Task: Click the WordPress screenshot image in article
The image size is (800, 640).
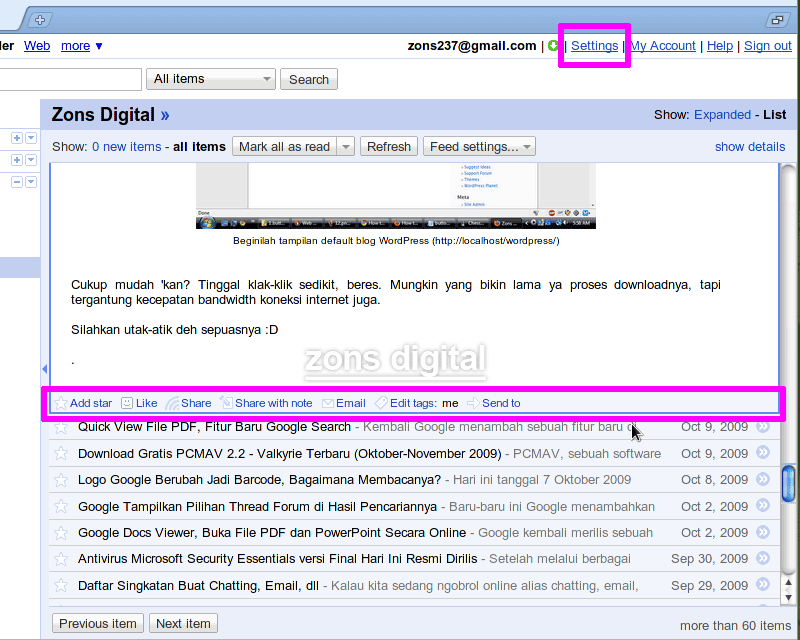Action: pos(395,196)
